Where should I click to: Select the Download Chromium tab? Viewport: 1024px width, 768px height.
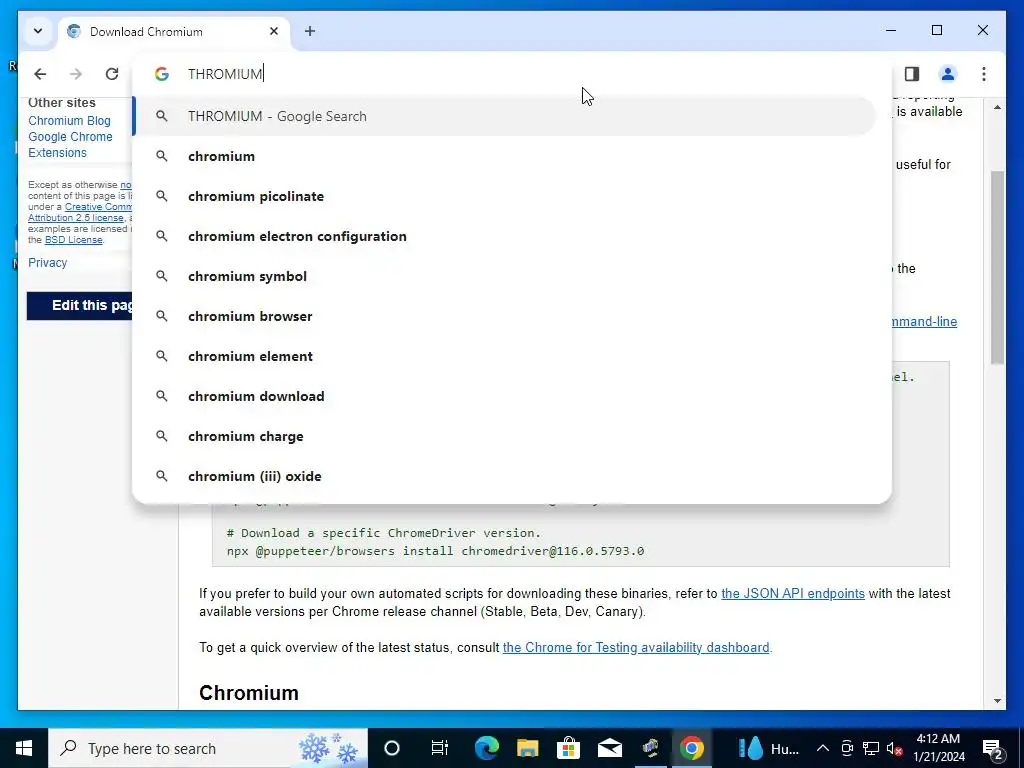pos(175,31)
